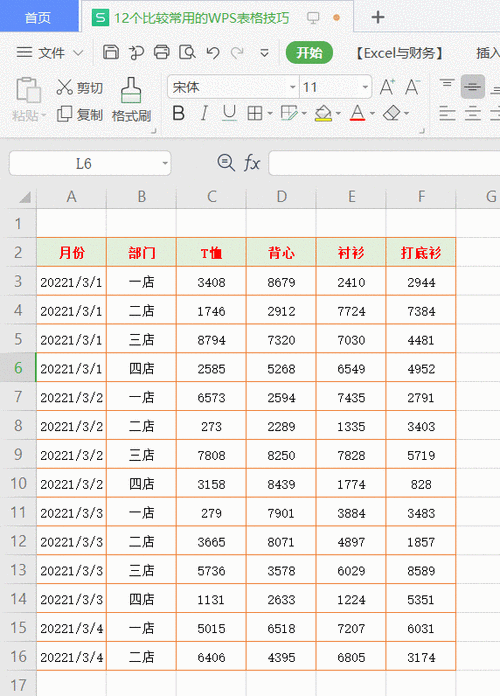Expand the font name dropdown showing 宋体
The image size is (500, 696).
[293, 87]
